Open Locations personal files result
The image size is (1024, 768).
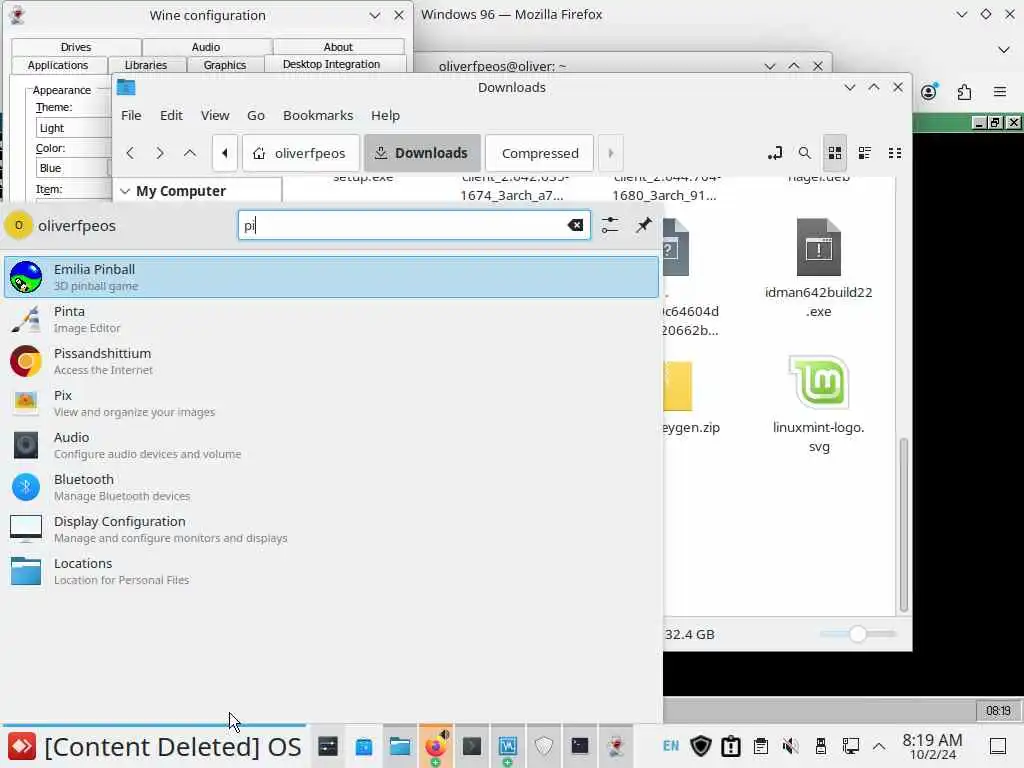331,571
